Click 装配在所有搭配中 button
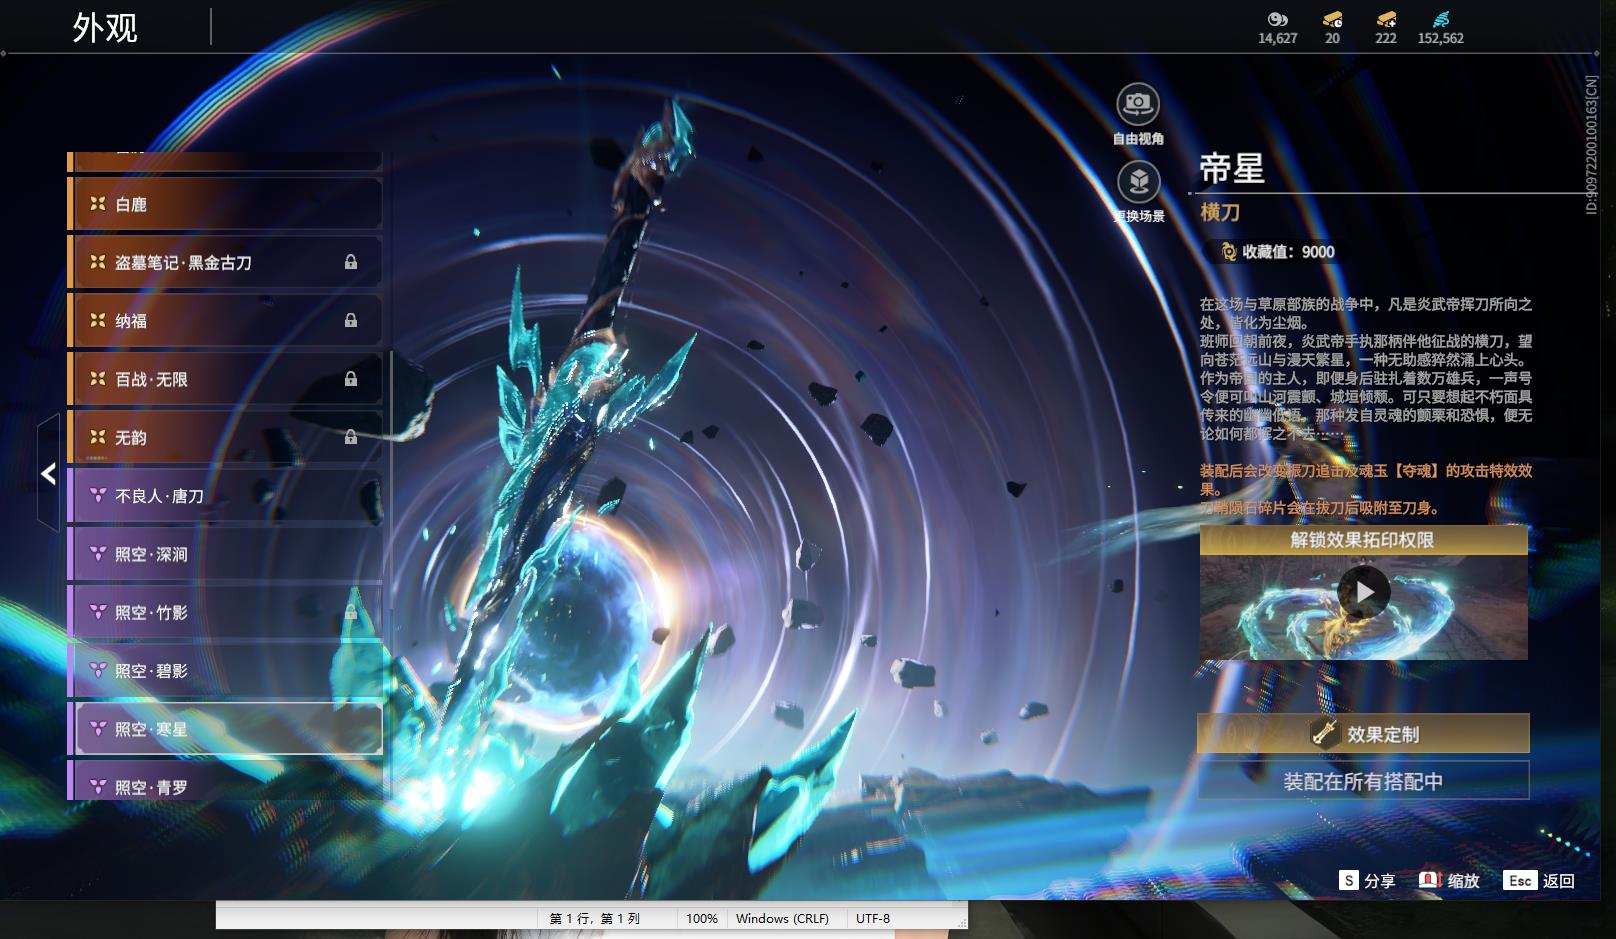Screen dimensions: 1616x939 pos(1363,781)
